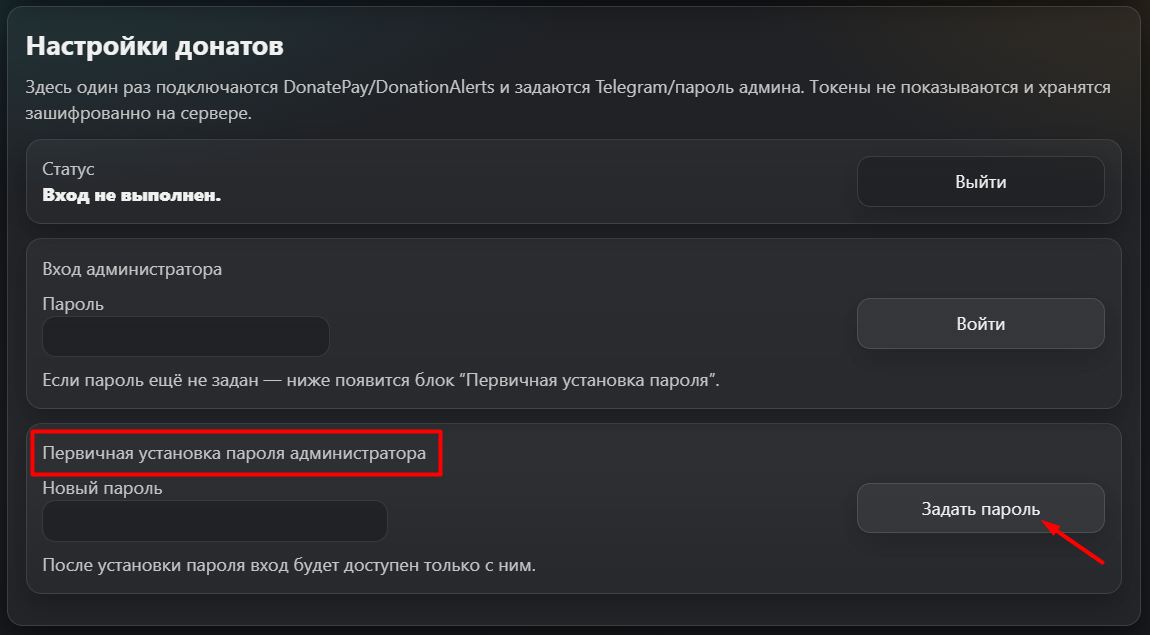Click the Статус label

coord(68,169)
